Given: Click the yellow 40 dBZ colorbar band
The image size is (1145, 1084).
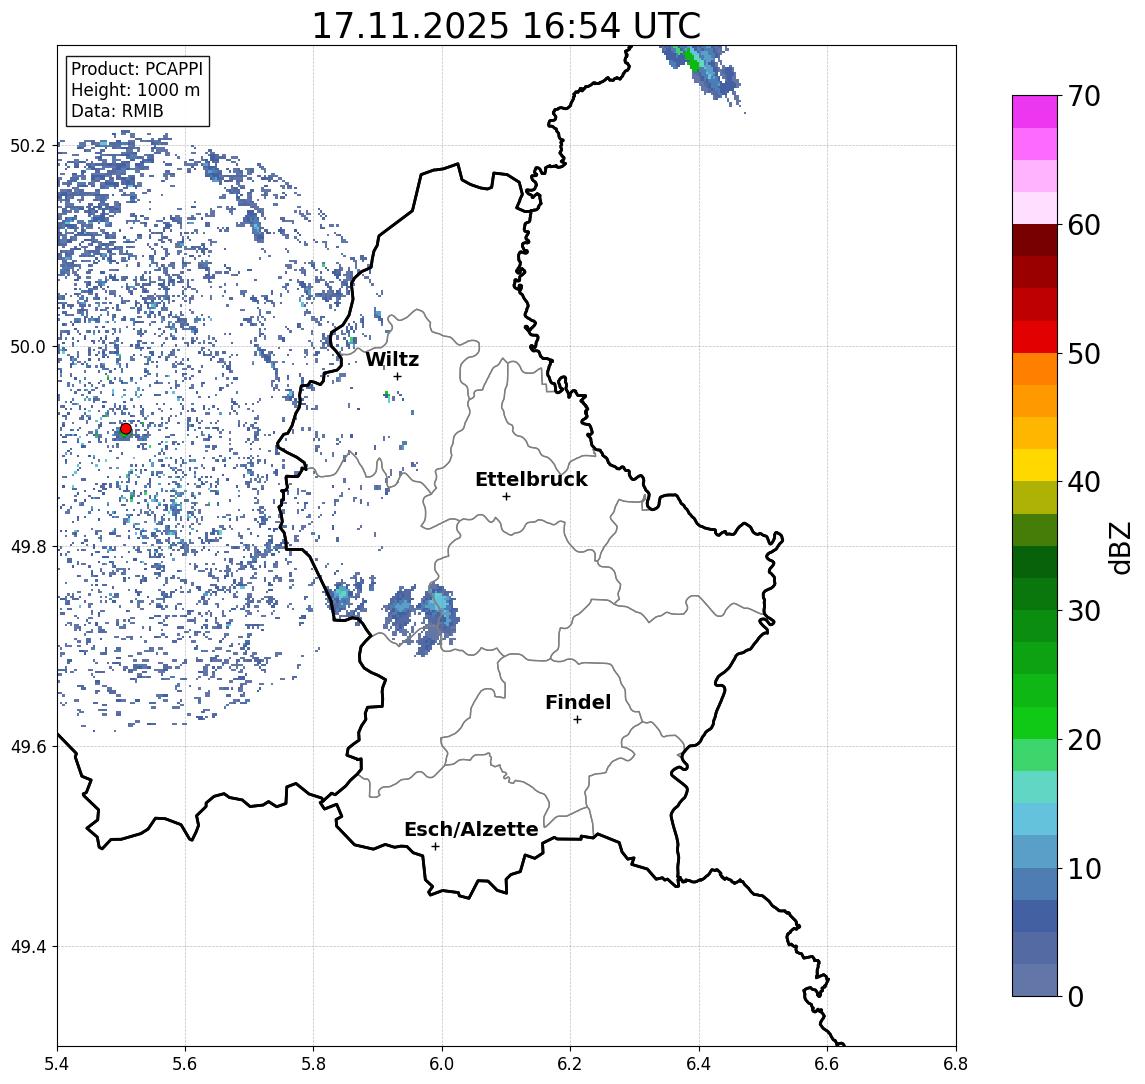Looking at the screenshot, I should 1035,465.
